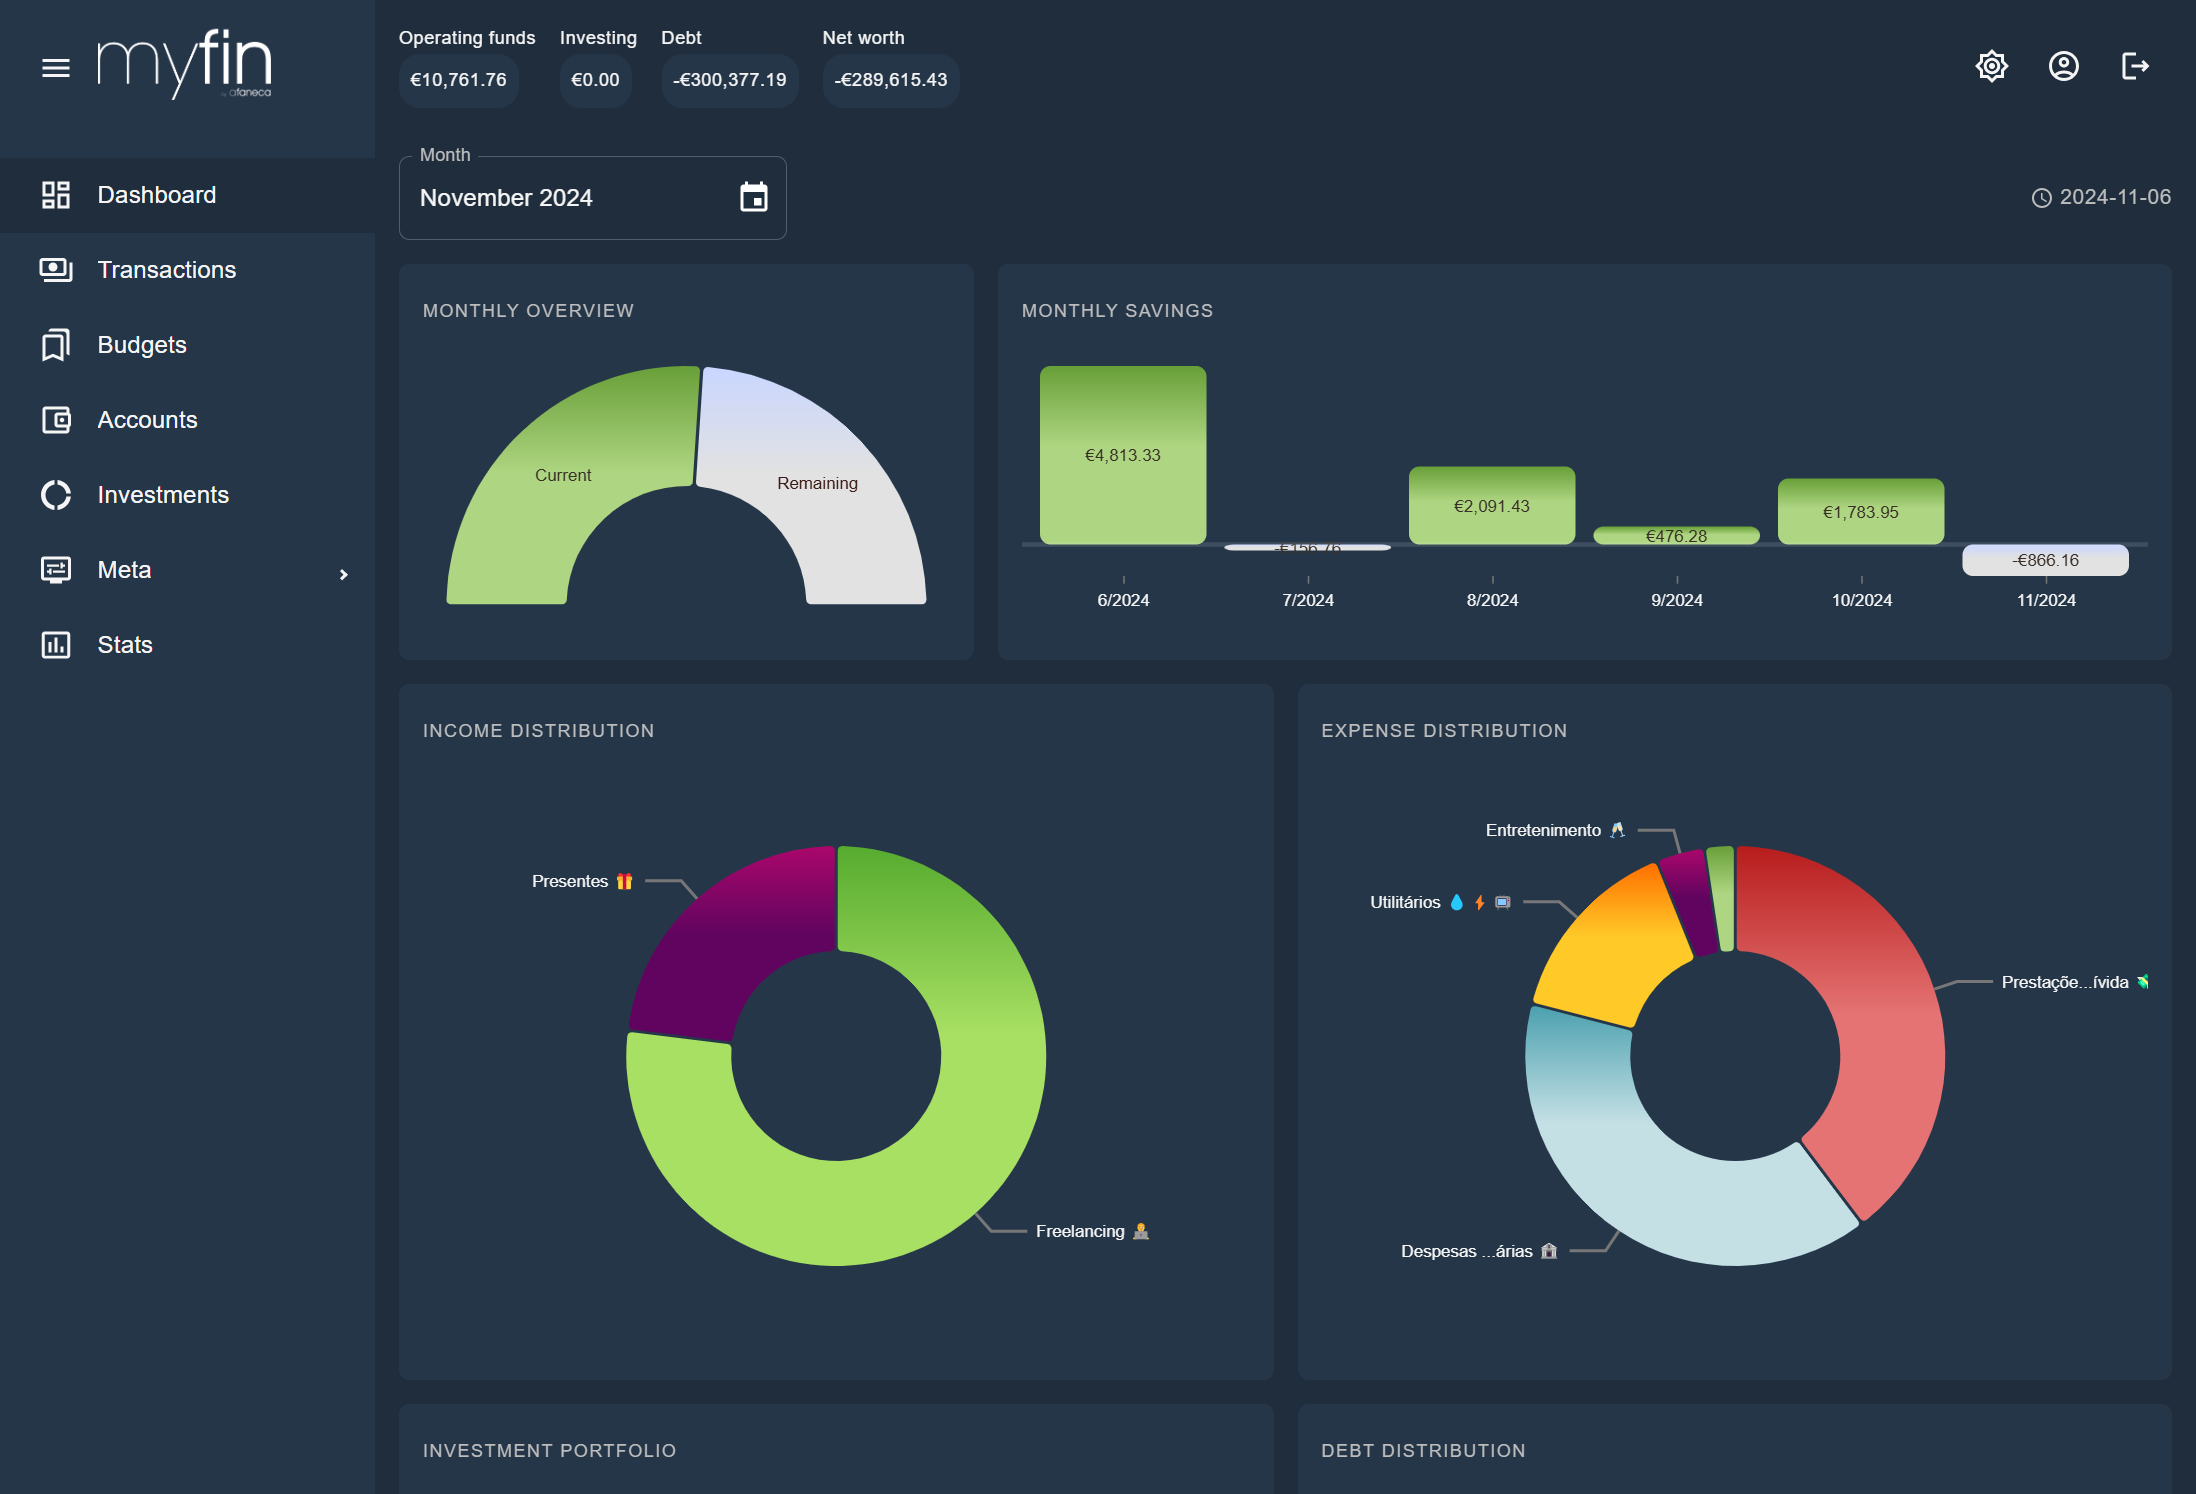Viewport: 2196px width, 1494px height.
Task: Click the logout icon
Action: [2135, 66]
